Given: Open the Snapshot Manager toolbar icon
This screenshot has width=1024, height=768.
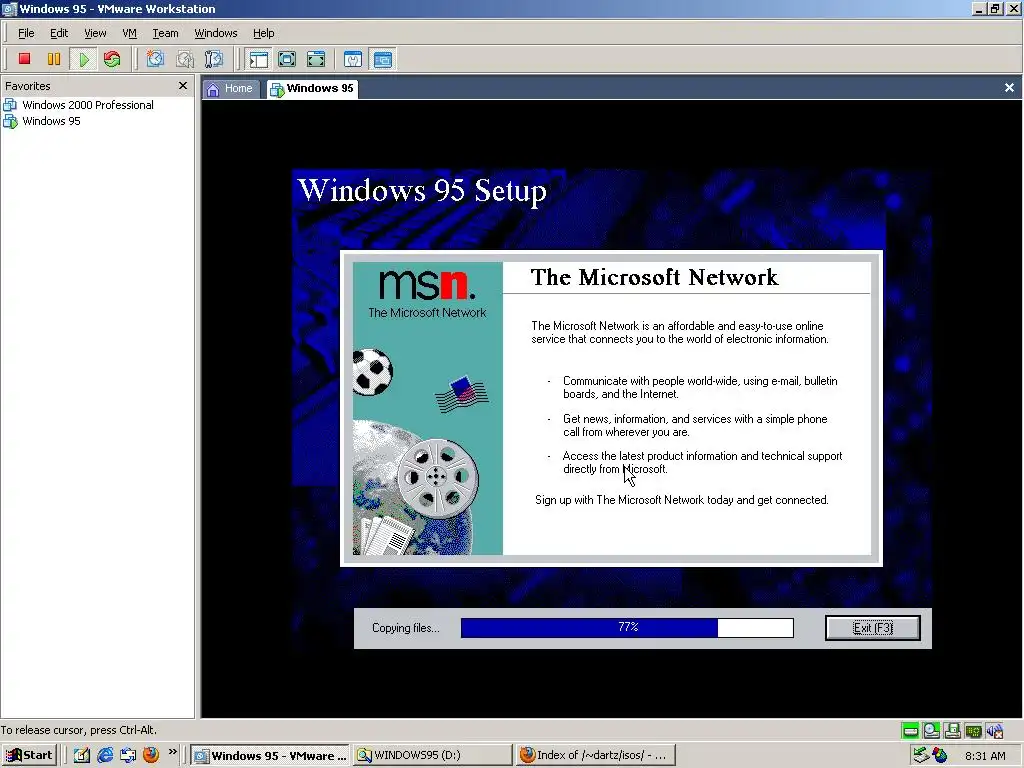Looking at the screenshot, I should 214,59.
